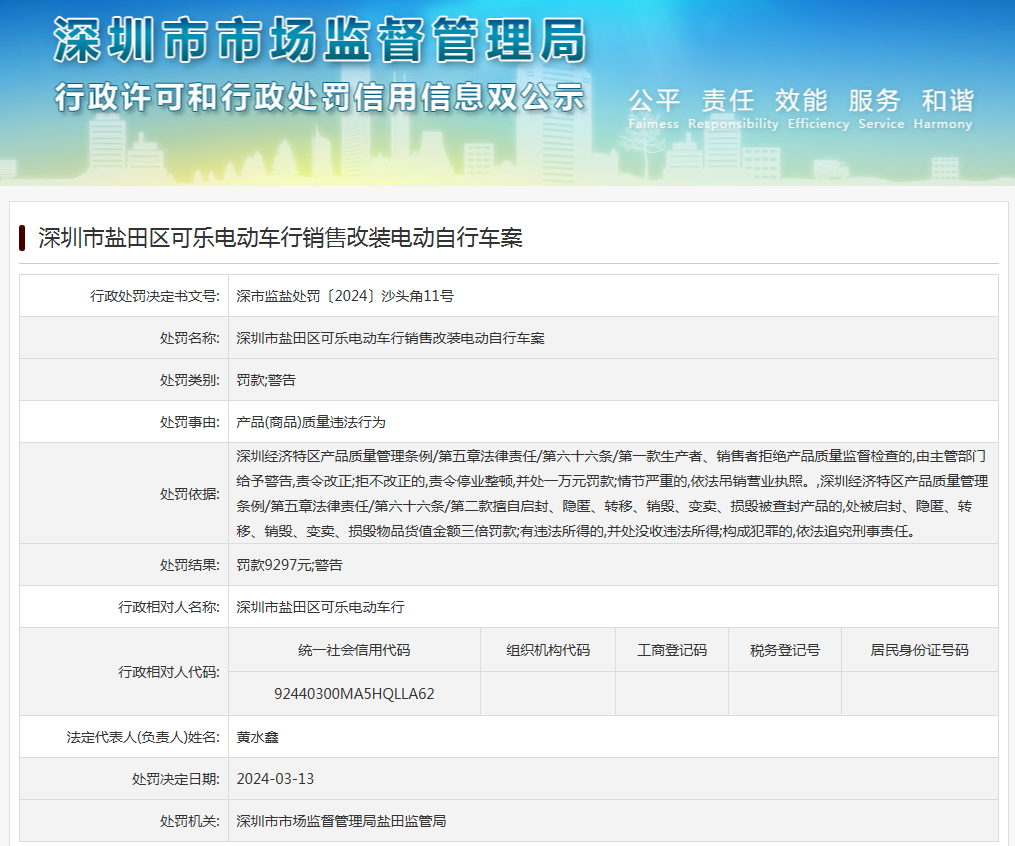
Task: Select the name 黄水鑫
Action: point(257,737)
